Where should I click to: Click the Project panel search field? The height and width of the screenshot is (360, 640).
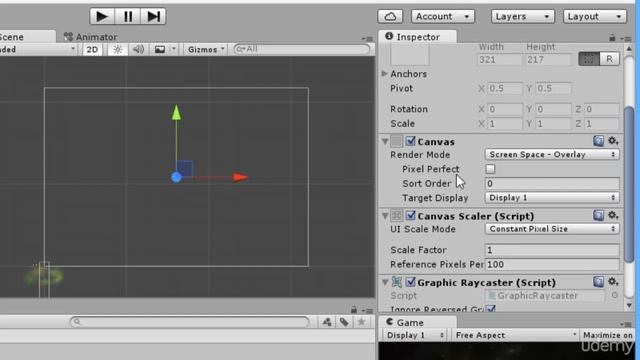tap(189, 322)
